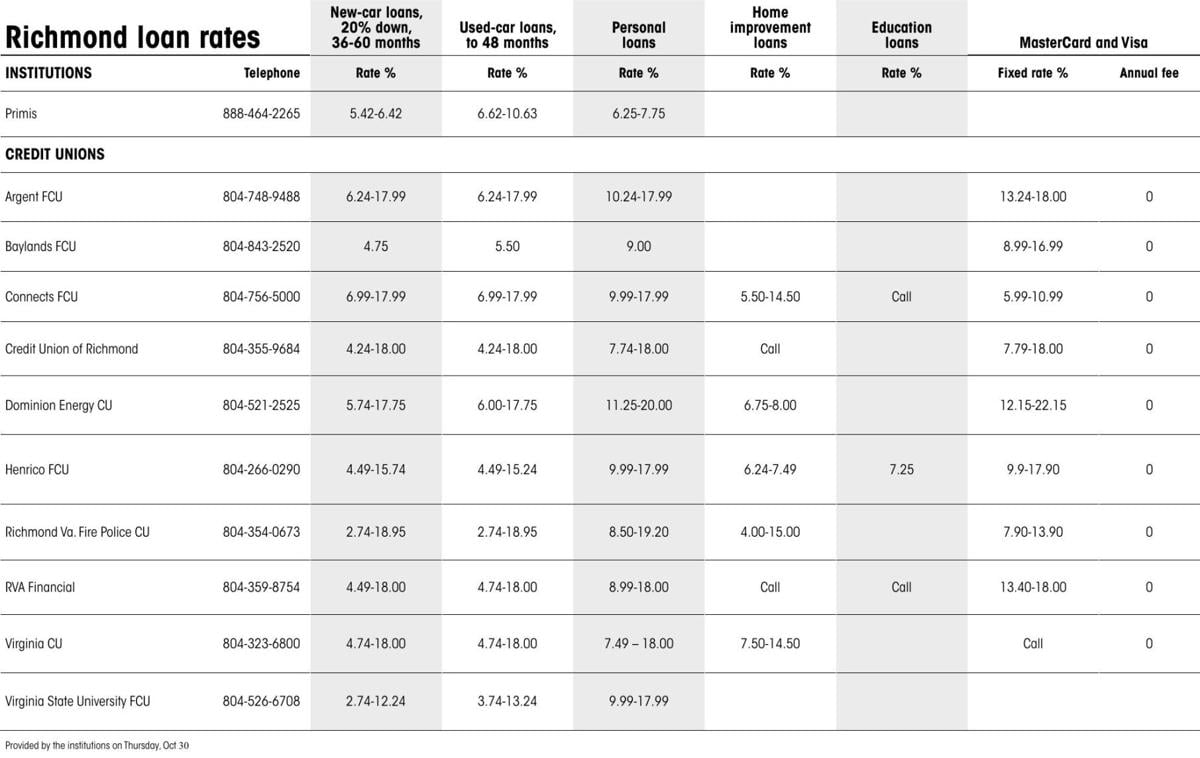
Task: Click the Provided by the institutions footnote
Action: coord(97,745)
